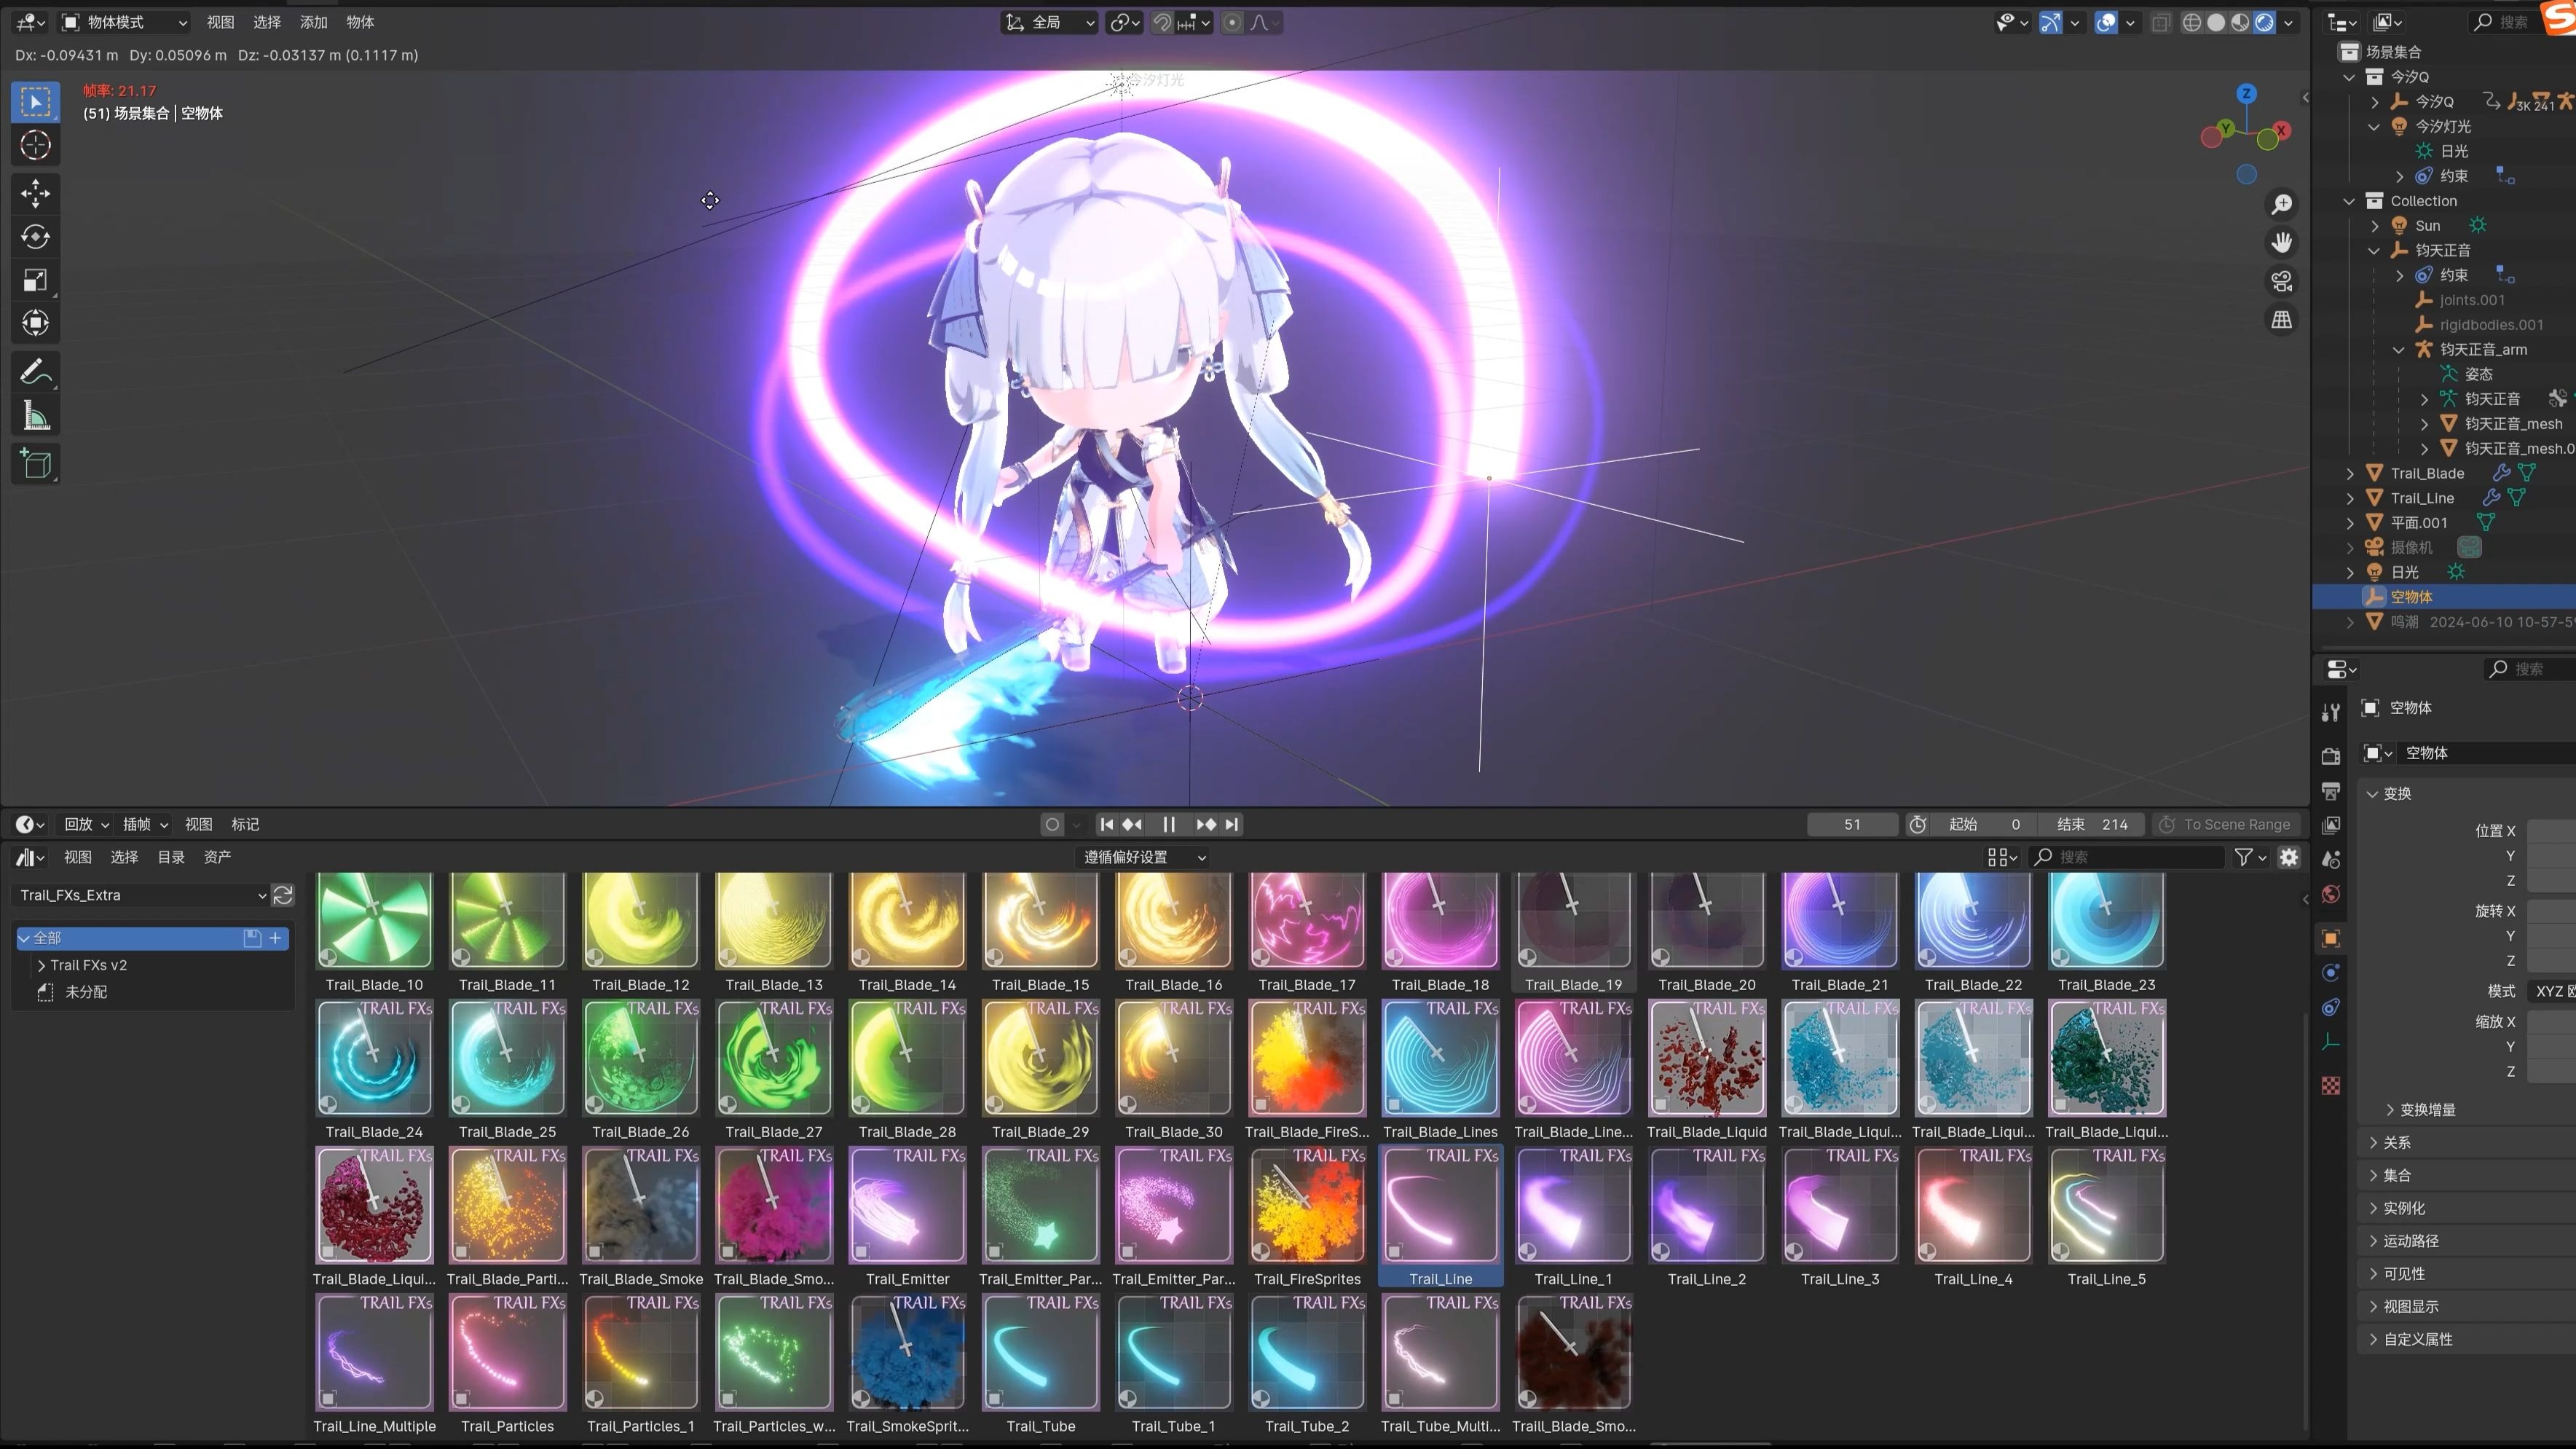
Task: Toggle viewport overlays
Action: click(x=2106, y=22)
